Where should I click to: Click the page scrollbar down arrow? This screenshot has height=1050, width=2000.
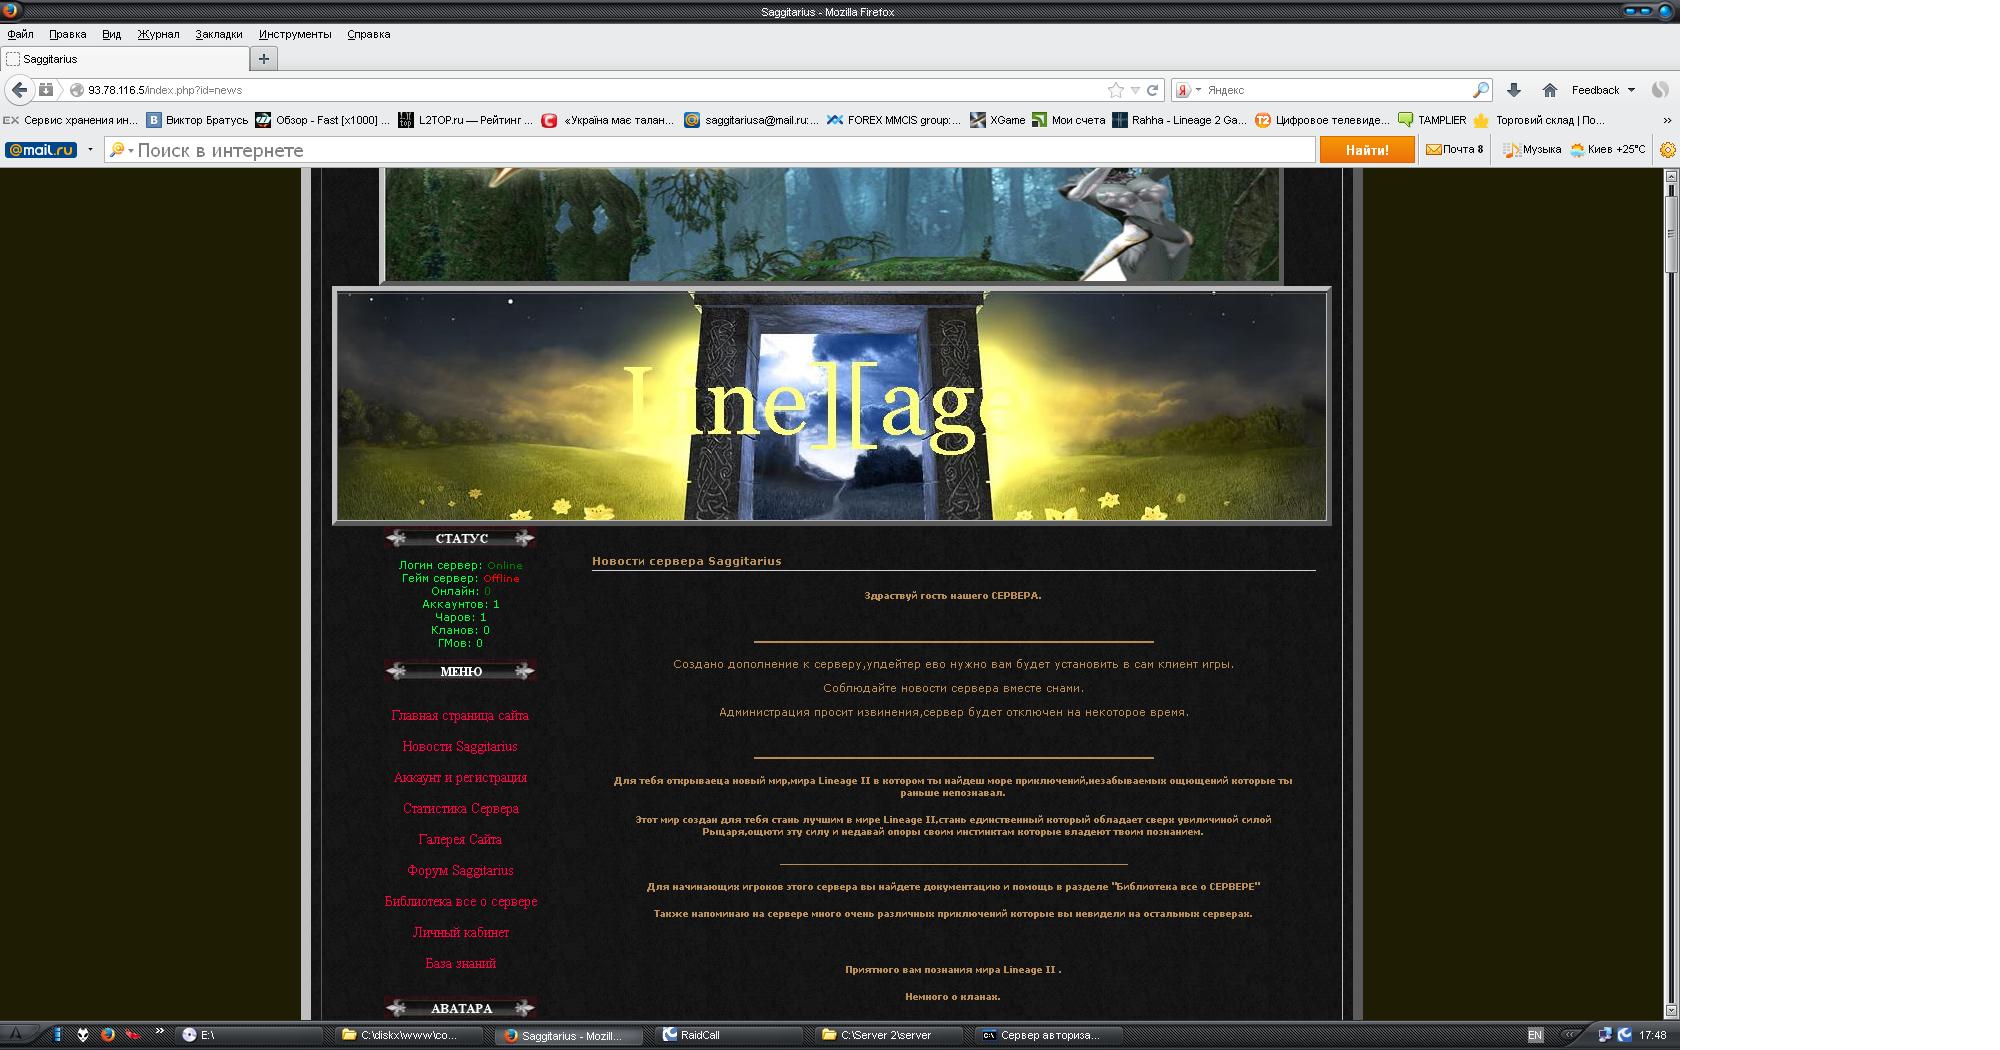tap(1671, 1010)
